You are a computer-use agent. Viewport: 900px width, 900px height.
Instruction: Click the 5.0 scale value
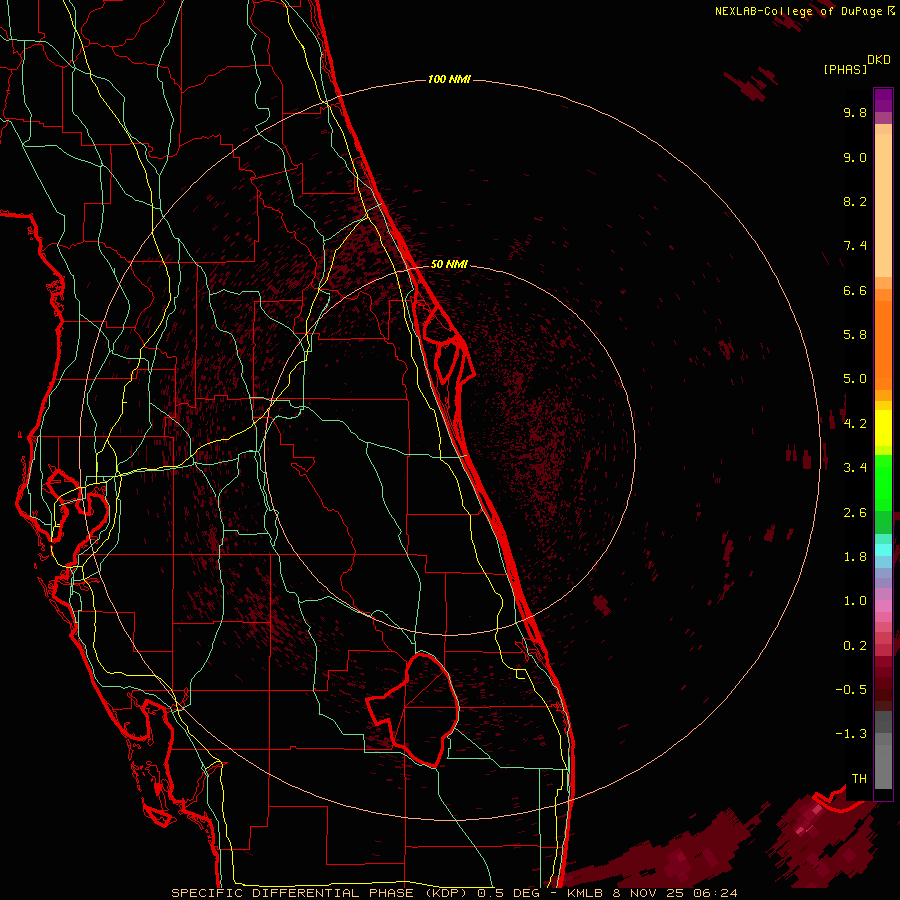click(855, 379)
